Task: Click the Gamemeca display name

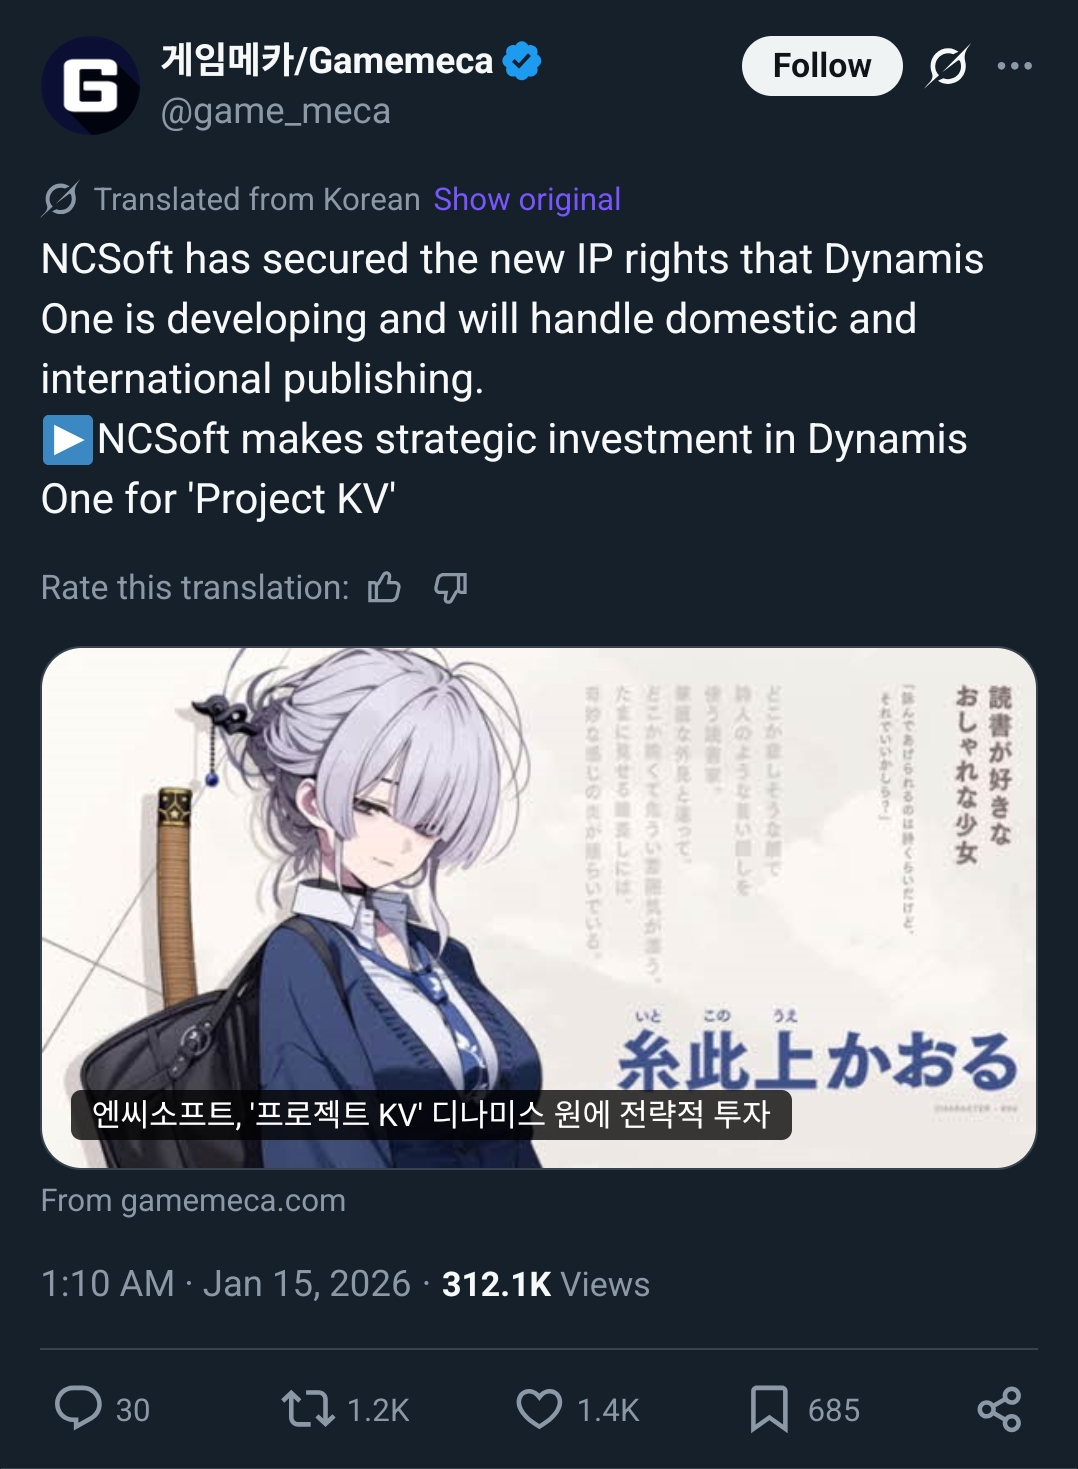Action: point(327,60)
